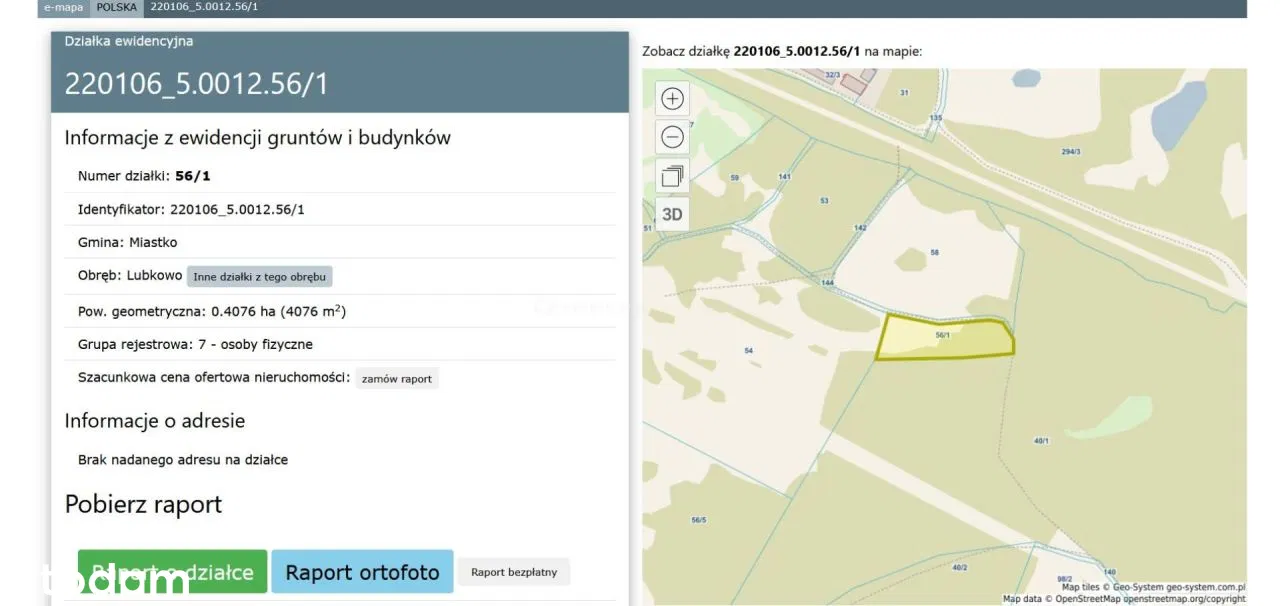Image resolution: width=1280 pixels, height=606 pixels.
Task: Open the POLSKA breadcrumb item
Action: [117, 7]
